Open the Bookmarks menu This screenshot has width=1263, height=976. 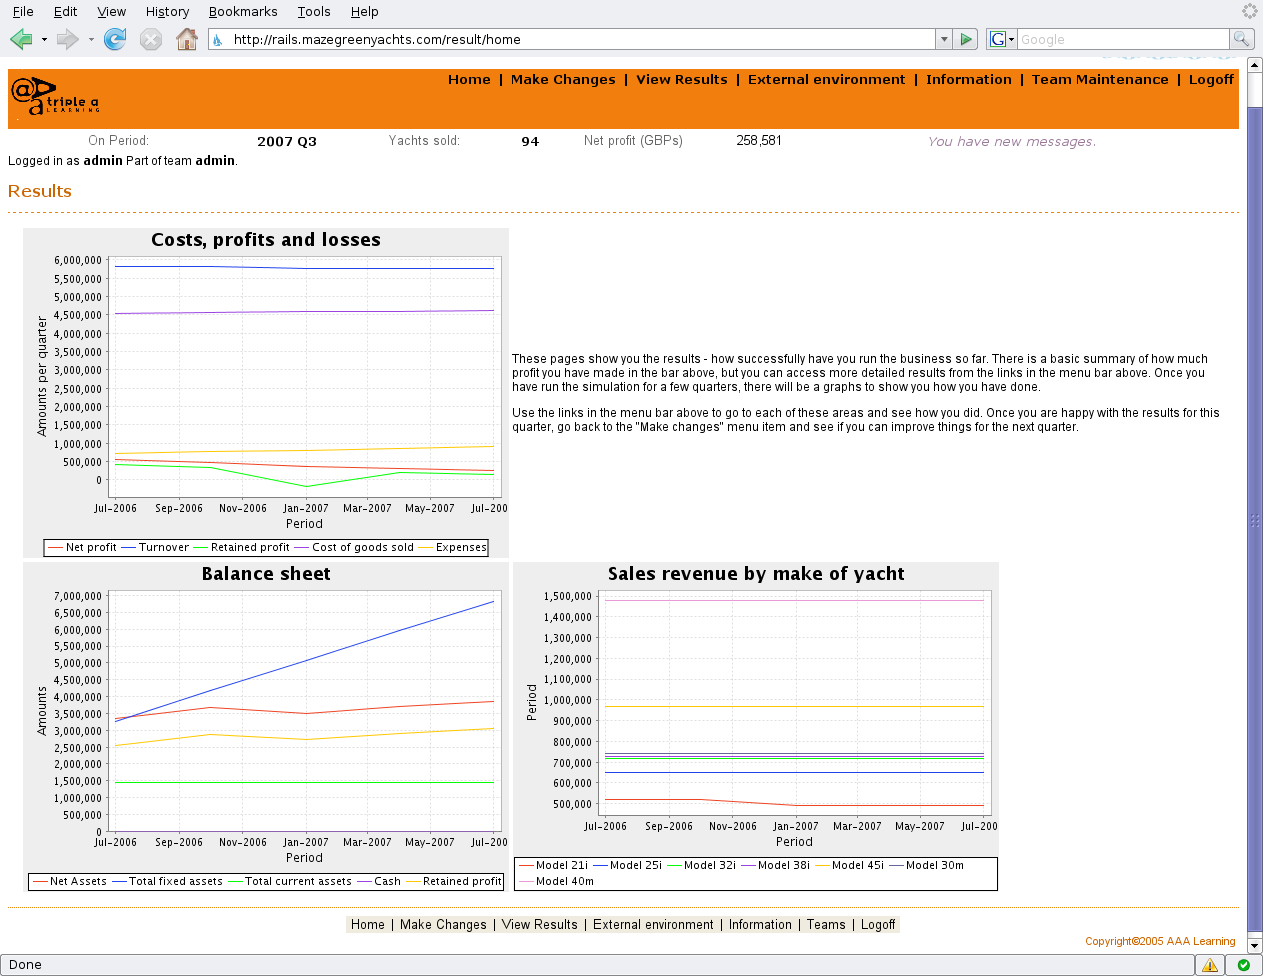click(x=243, y=11)
